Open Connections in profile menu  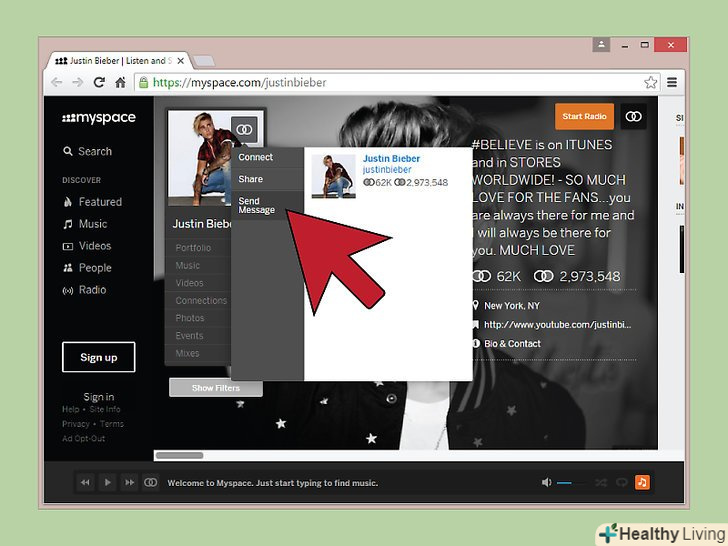click(201, 301)
